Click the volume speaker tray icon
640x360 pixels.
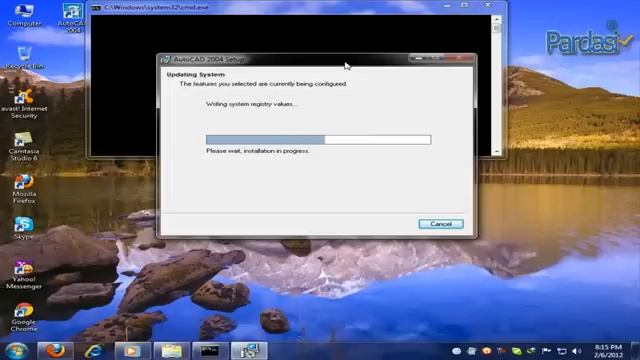576,351
